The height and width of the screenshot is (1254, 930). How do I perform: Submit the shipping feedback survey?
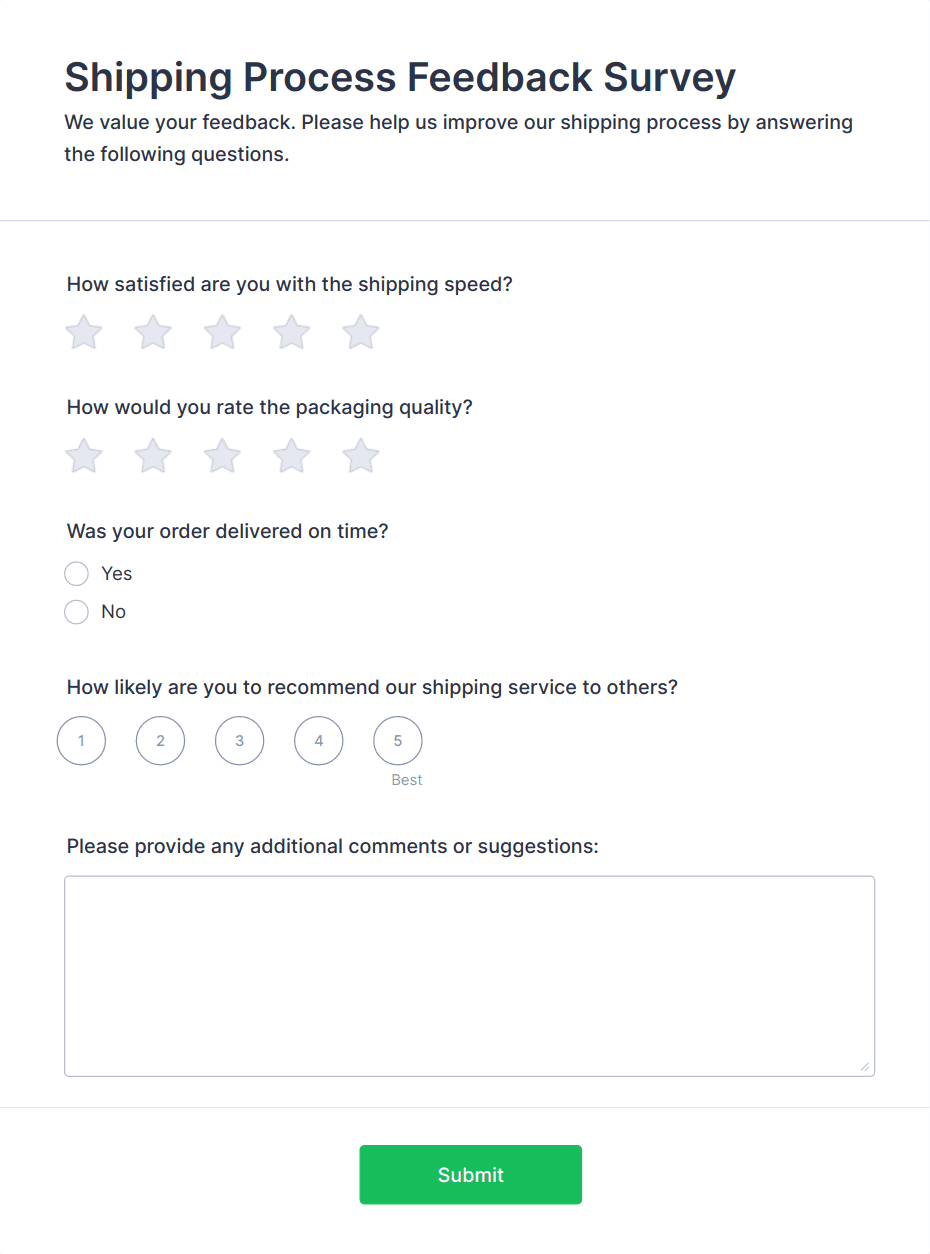(x=470, y=1174)
